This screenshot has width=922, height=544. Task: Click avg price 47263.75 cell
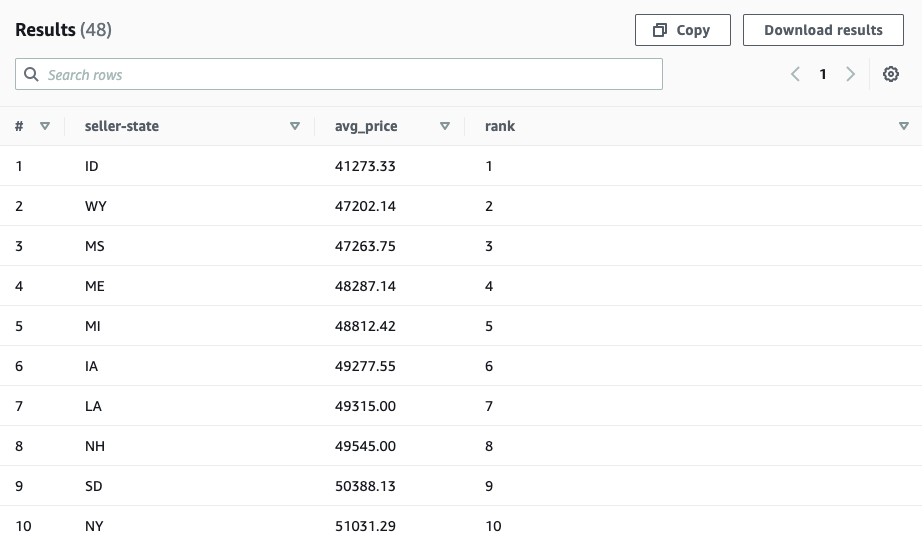pyautogui.click(x=365, y=246)
